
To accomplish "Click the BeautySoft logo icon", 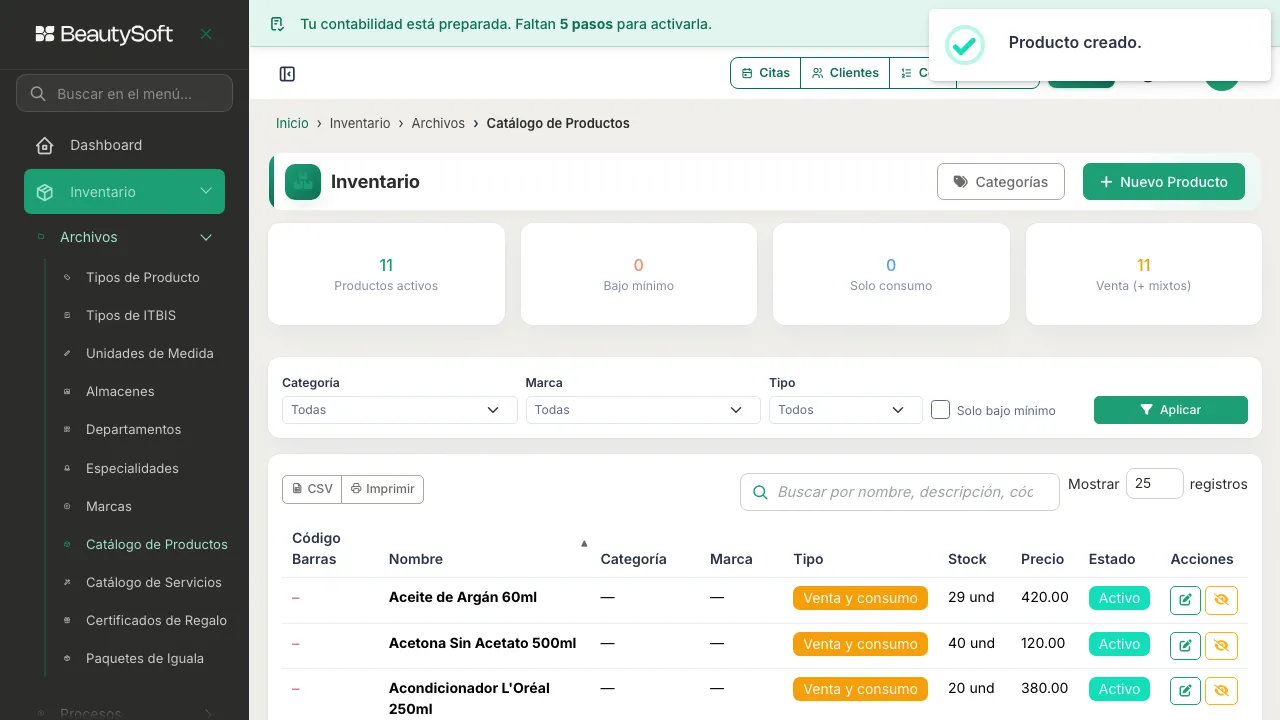I will pos(45,34).
